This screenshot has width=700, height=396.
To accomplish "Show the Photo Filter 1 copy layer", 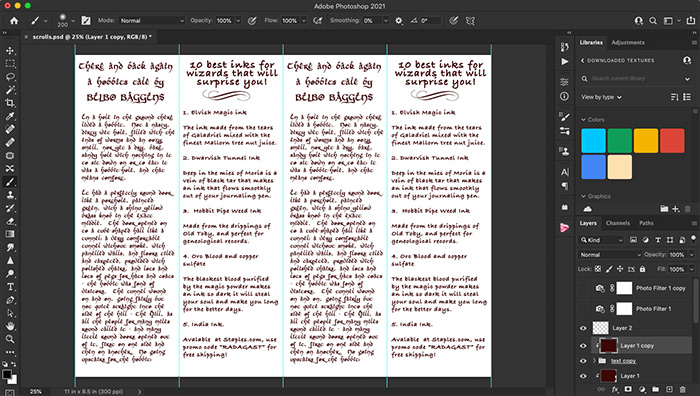I will coord(583,288).
